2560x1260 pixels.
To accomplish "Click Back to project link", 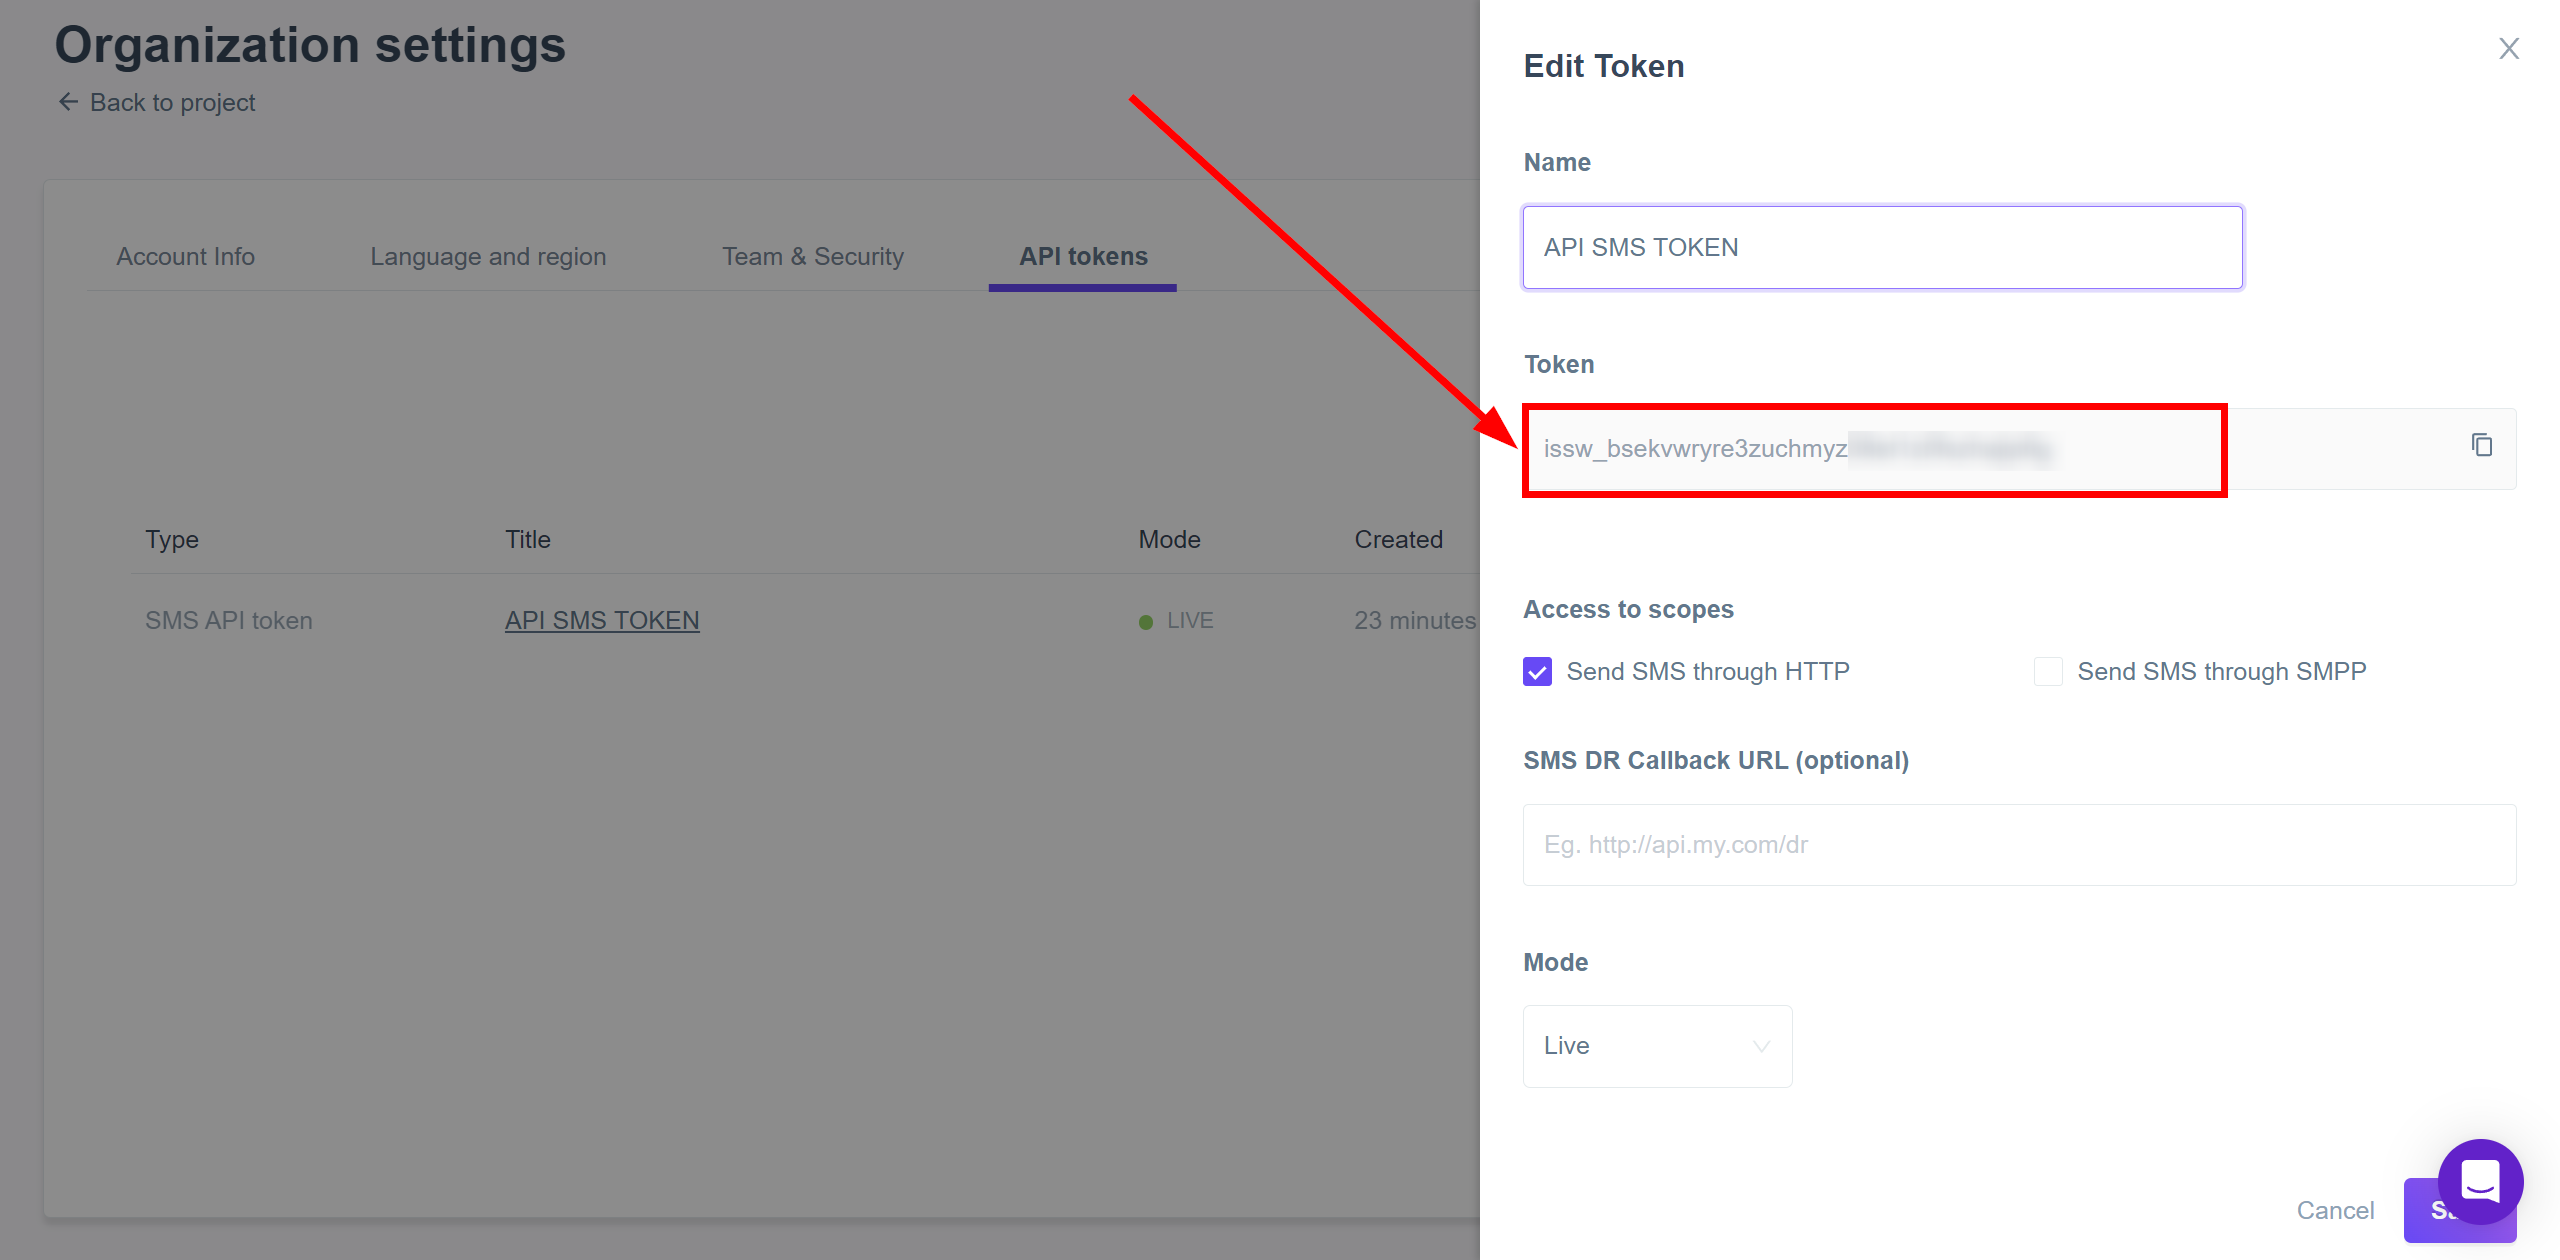I will (x=157, y=101).
